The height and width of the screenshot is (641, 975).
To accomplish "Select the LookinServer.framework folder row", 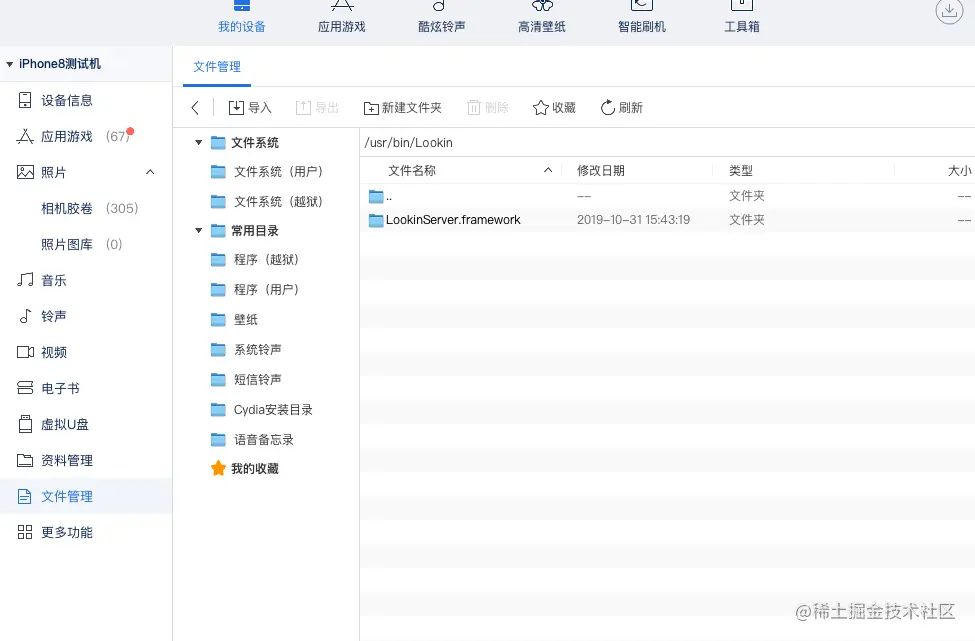I will 667,219.
